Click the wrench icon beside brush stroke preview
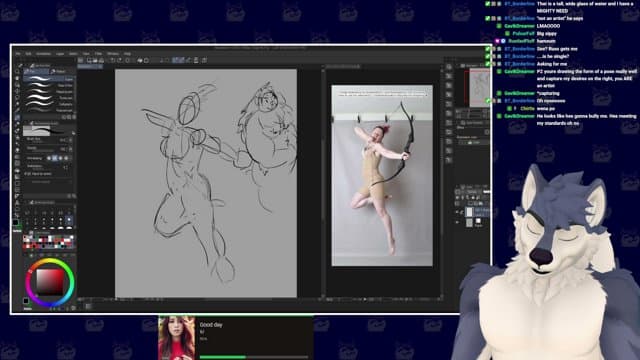 [73, 133]
